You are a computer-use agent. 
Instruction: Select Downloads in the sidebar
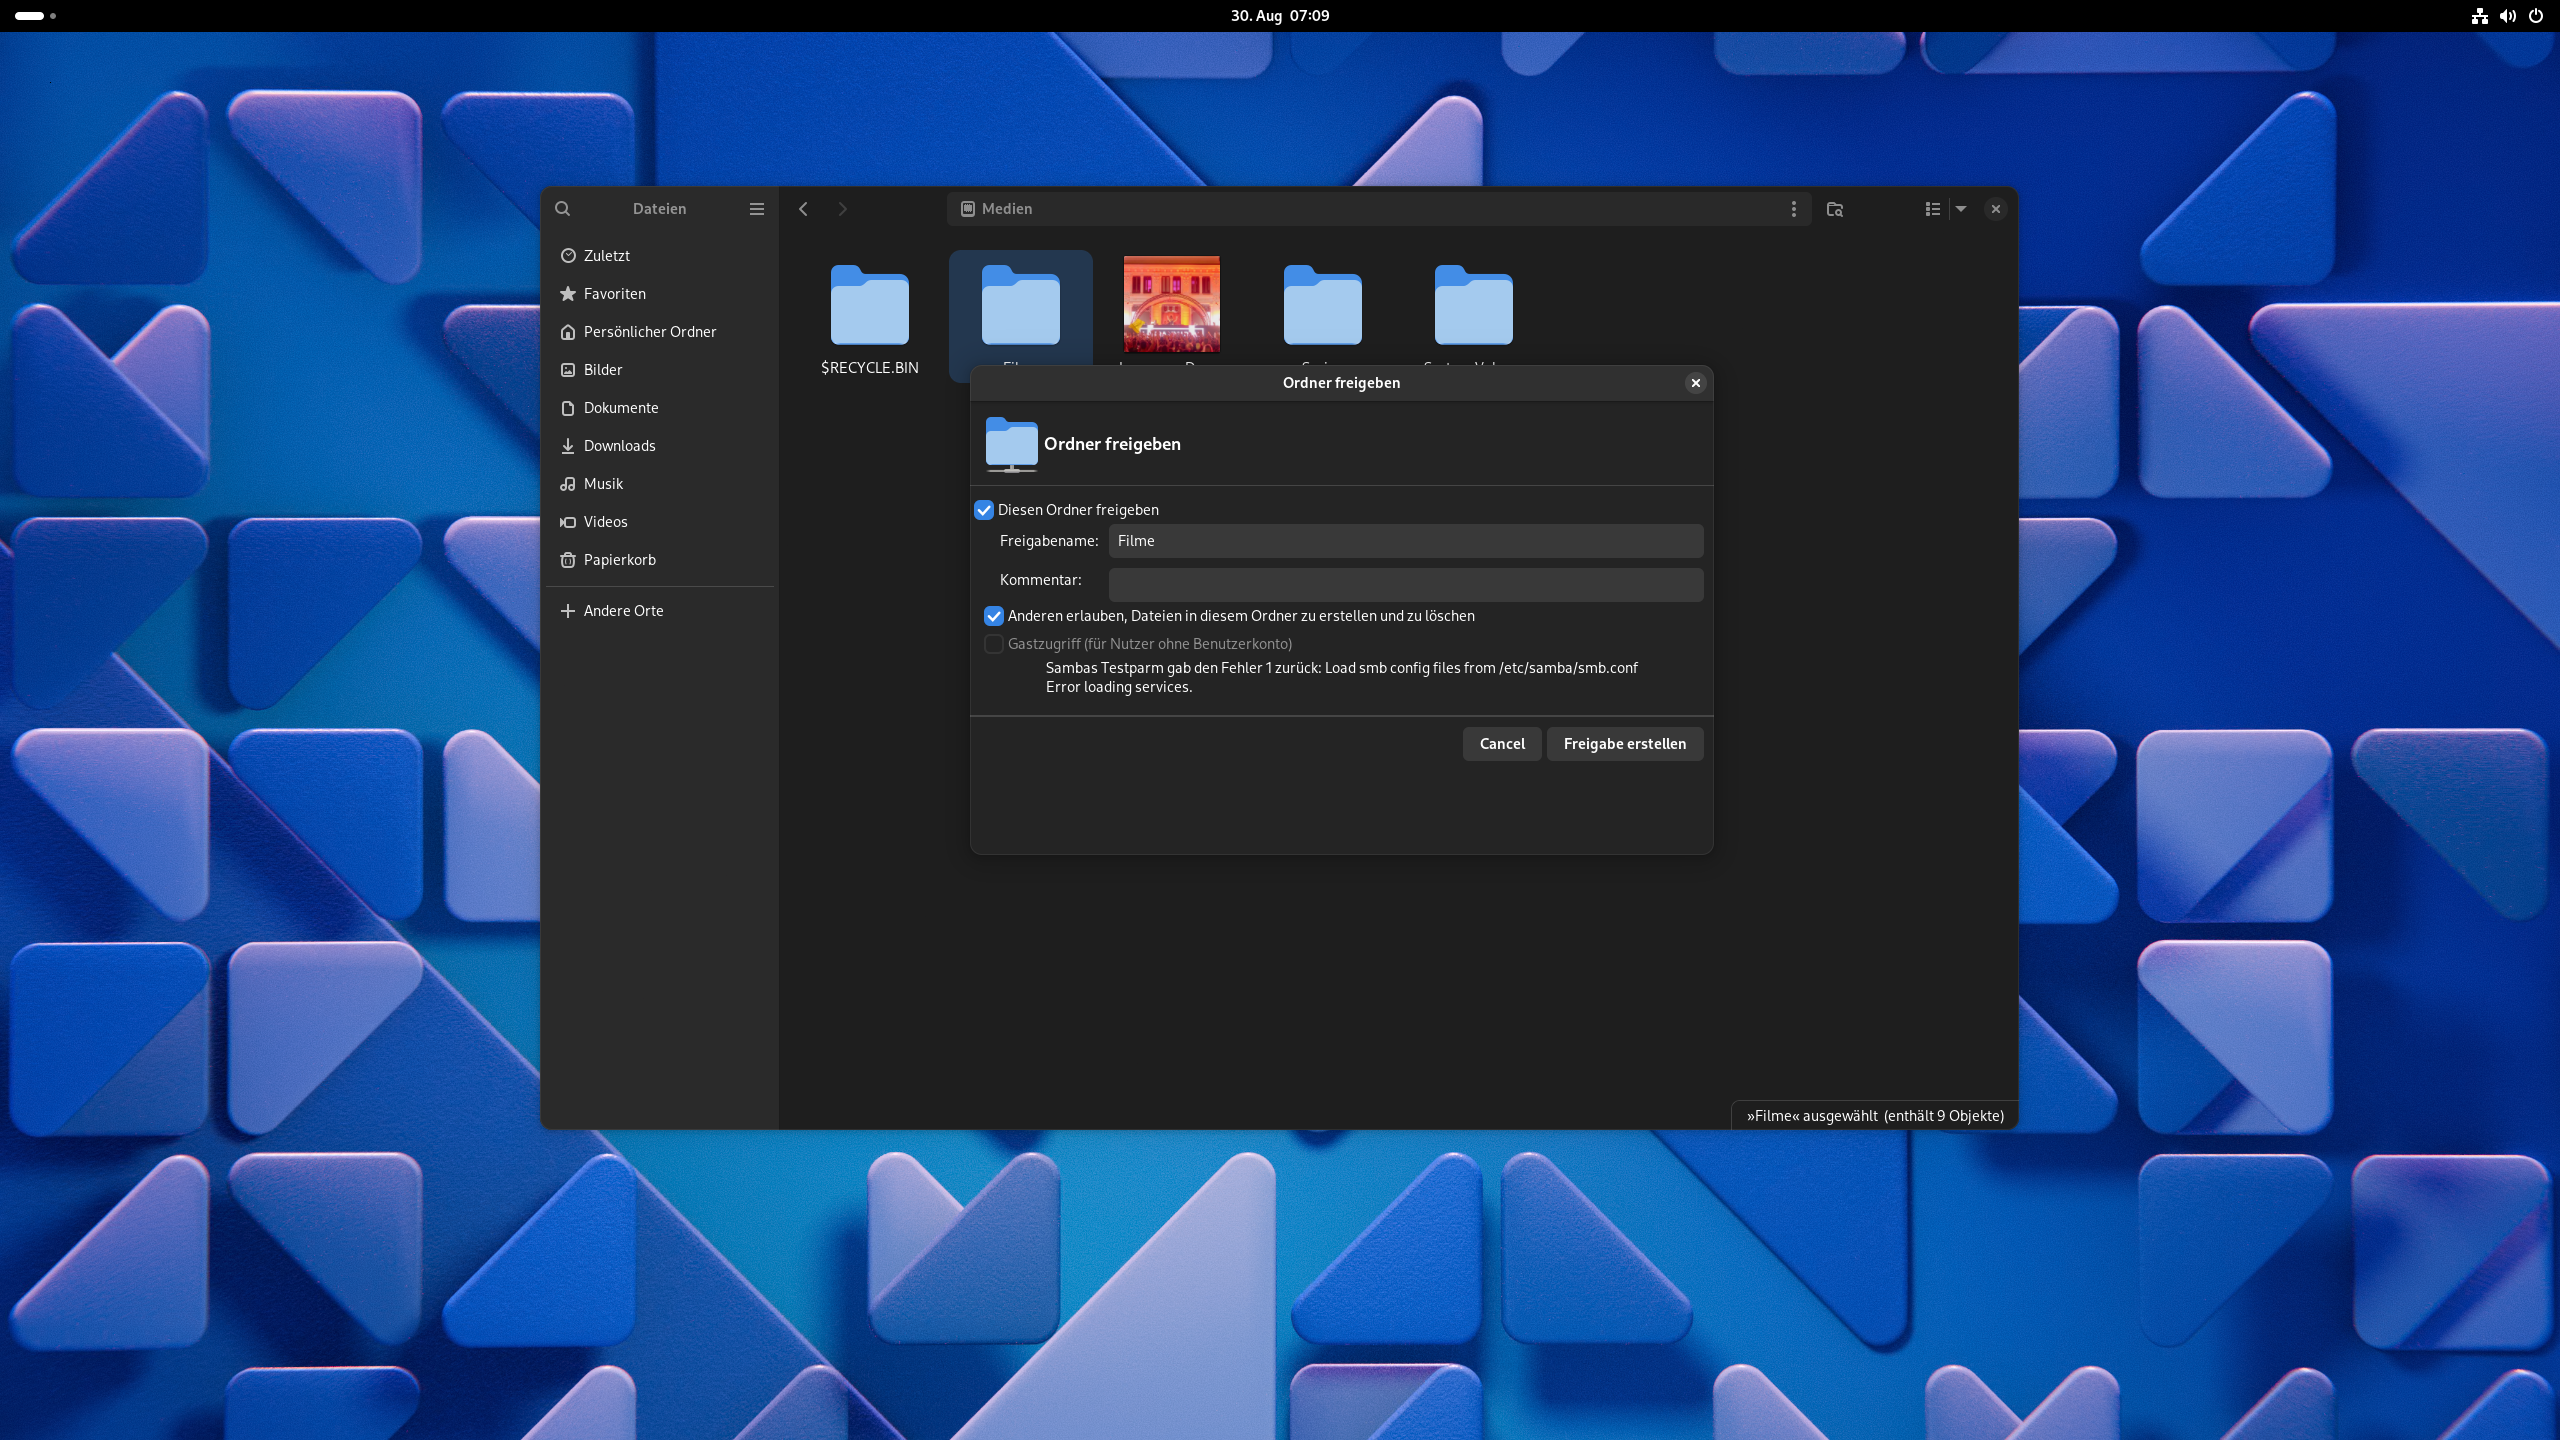619,446
